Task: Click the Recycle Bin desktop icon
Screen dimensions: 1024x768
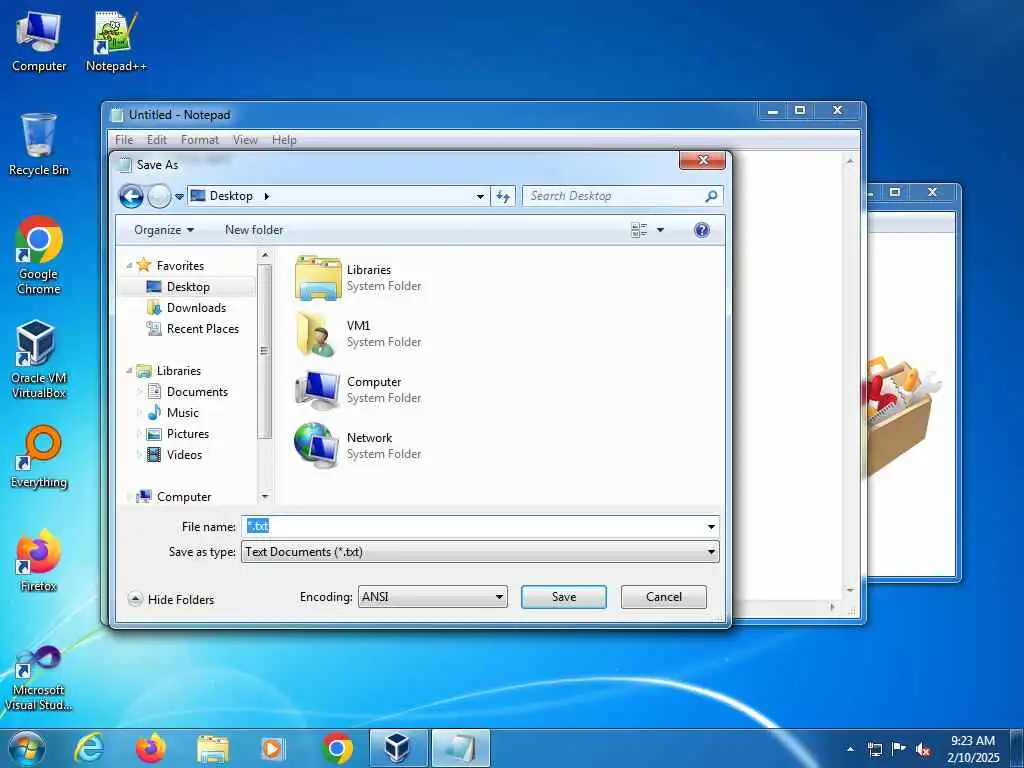Action: click(x=39, y=145)
